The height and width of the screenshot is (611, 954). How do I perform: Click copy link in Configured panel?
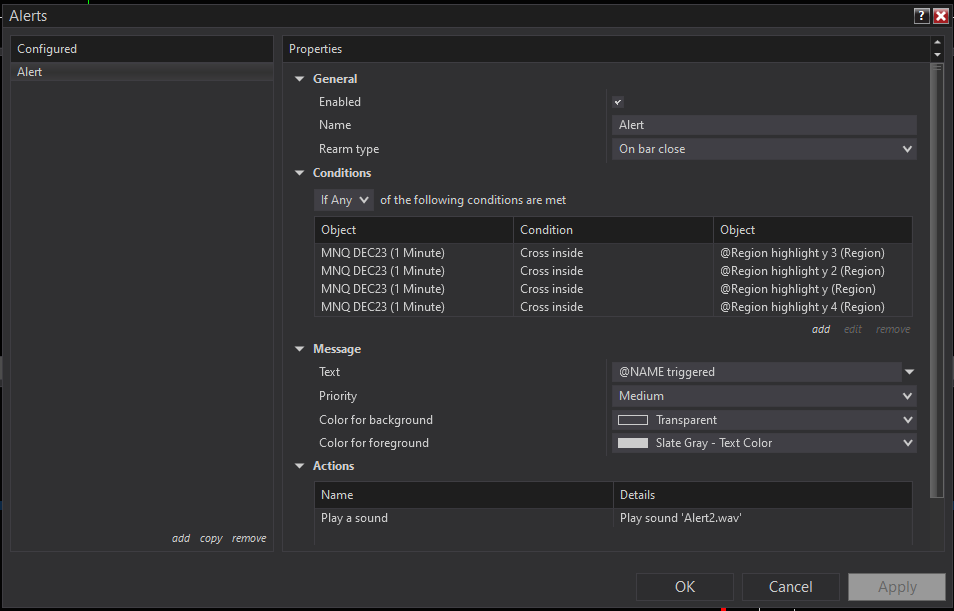211,538
